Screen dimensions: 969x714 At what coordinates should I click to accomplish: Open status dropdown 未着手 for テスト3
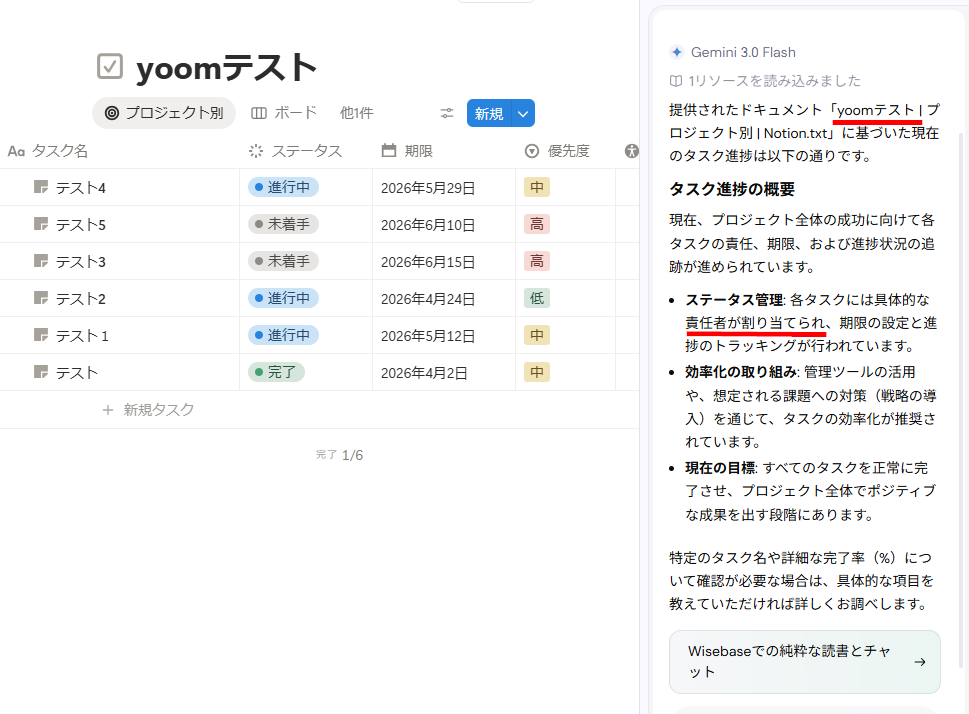click(x=283, y=261)
